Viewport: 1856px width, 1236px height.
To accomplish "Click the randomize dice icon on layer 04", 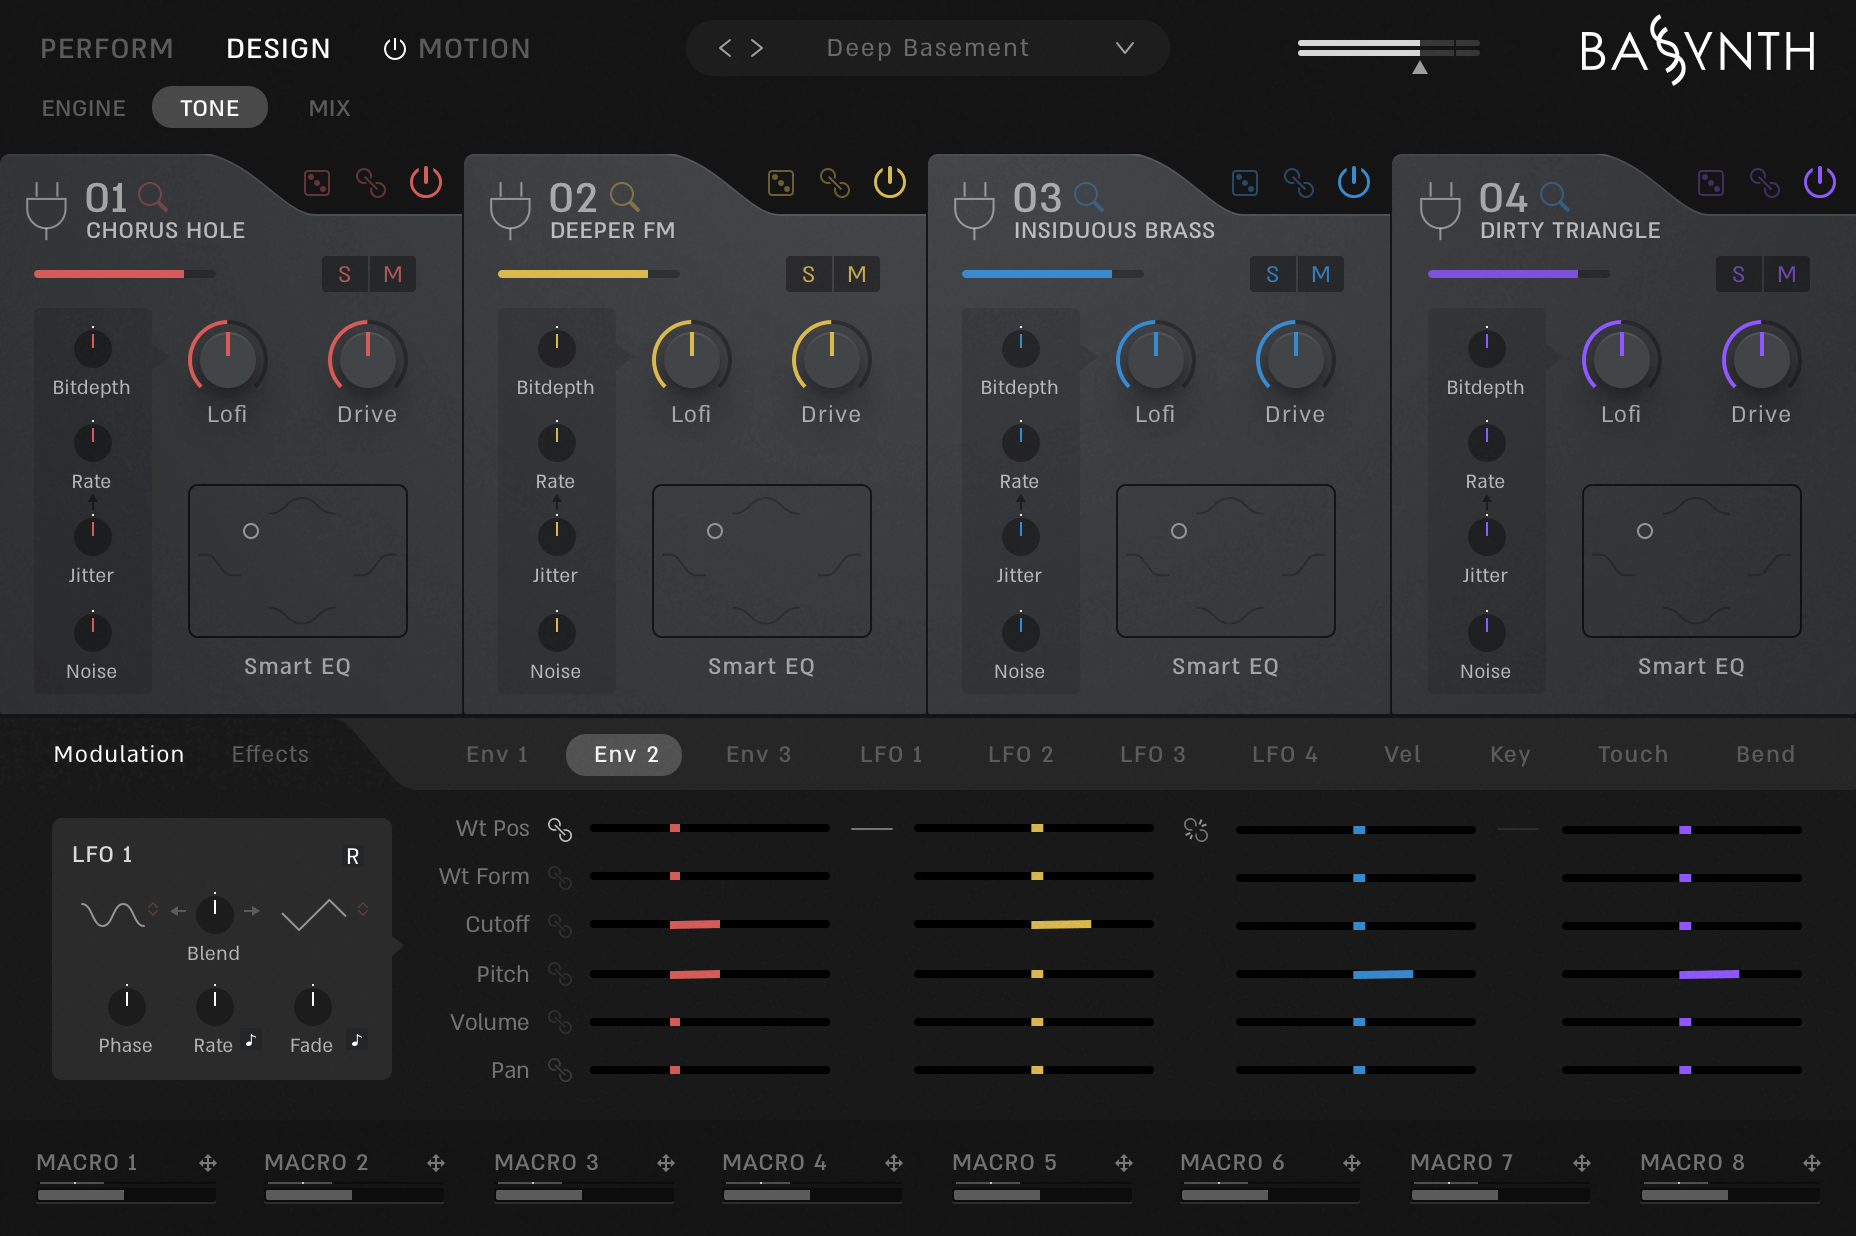I will [1711, 183].
